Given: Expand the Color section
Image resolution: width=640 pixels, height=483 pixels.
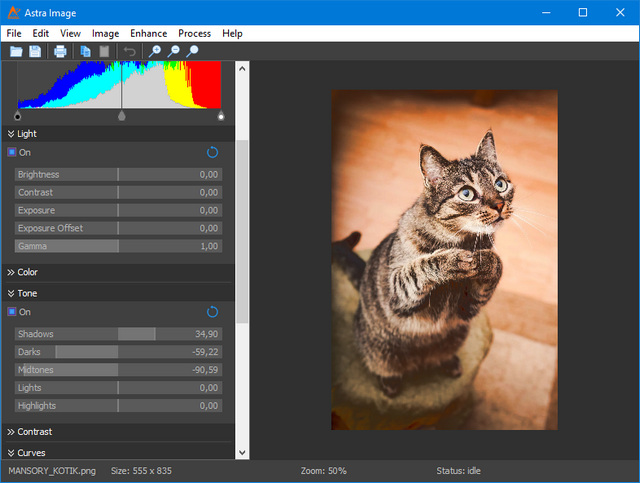Looking at the screenshot, I should 28,272.
